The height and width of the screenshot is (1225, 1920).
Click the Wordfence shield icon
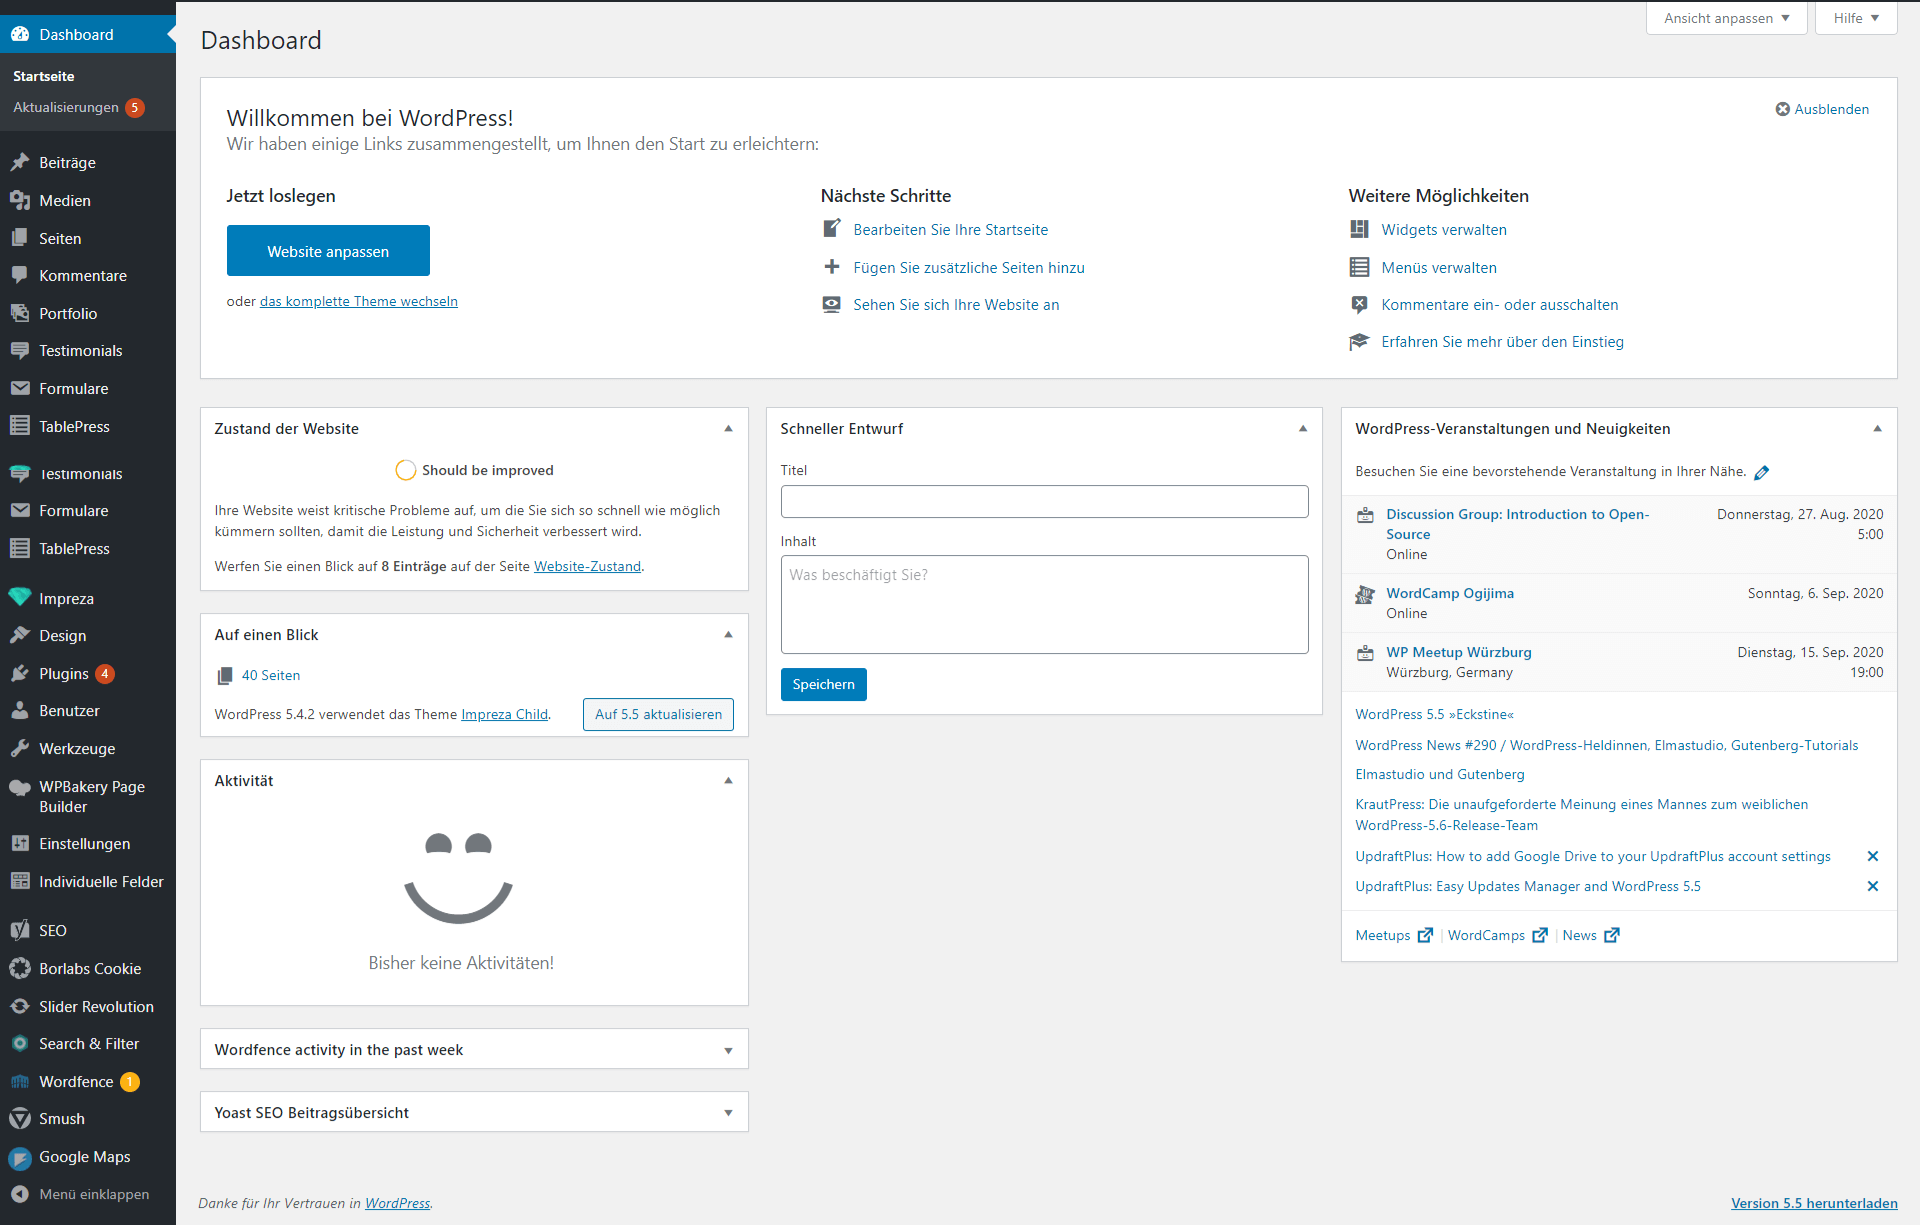pyautogui.click(x=20, y=1081)
